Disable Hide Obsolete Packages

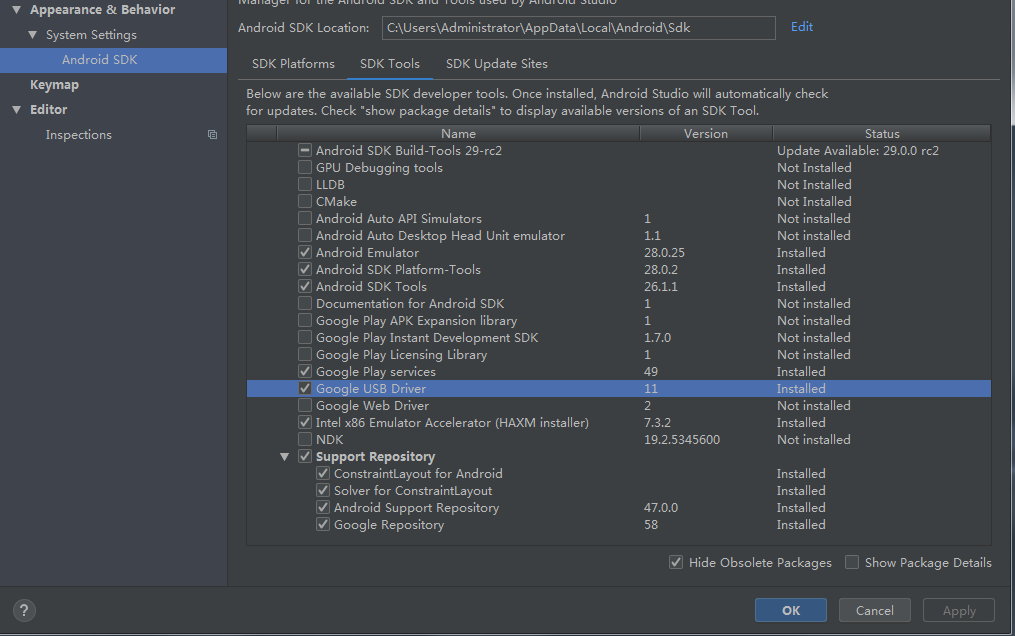[677, 562]
